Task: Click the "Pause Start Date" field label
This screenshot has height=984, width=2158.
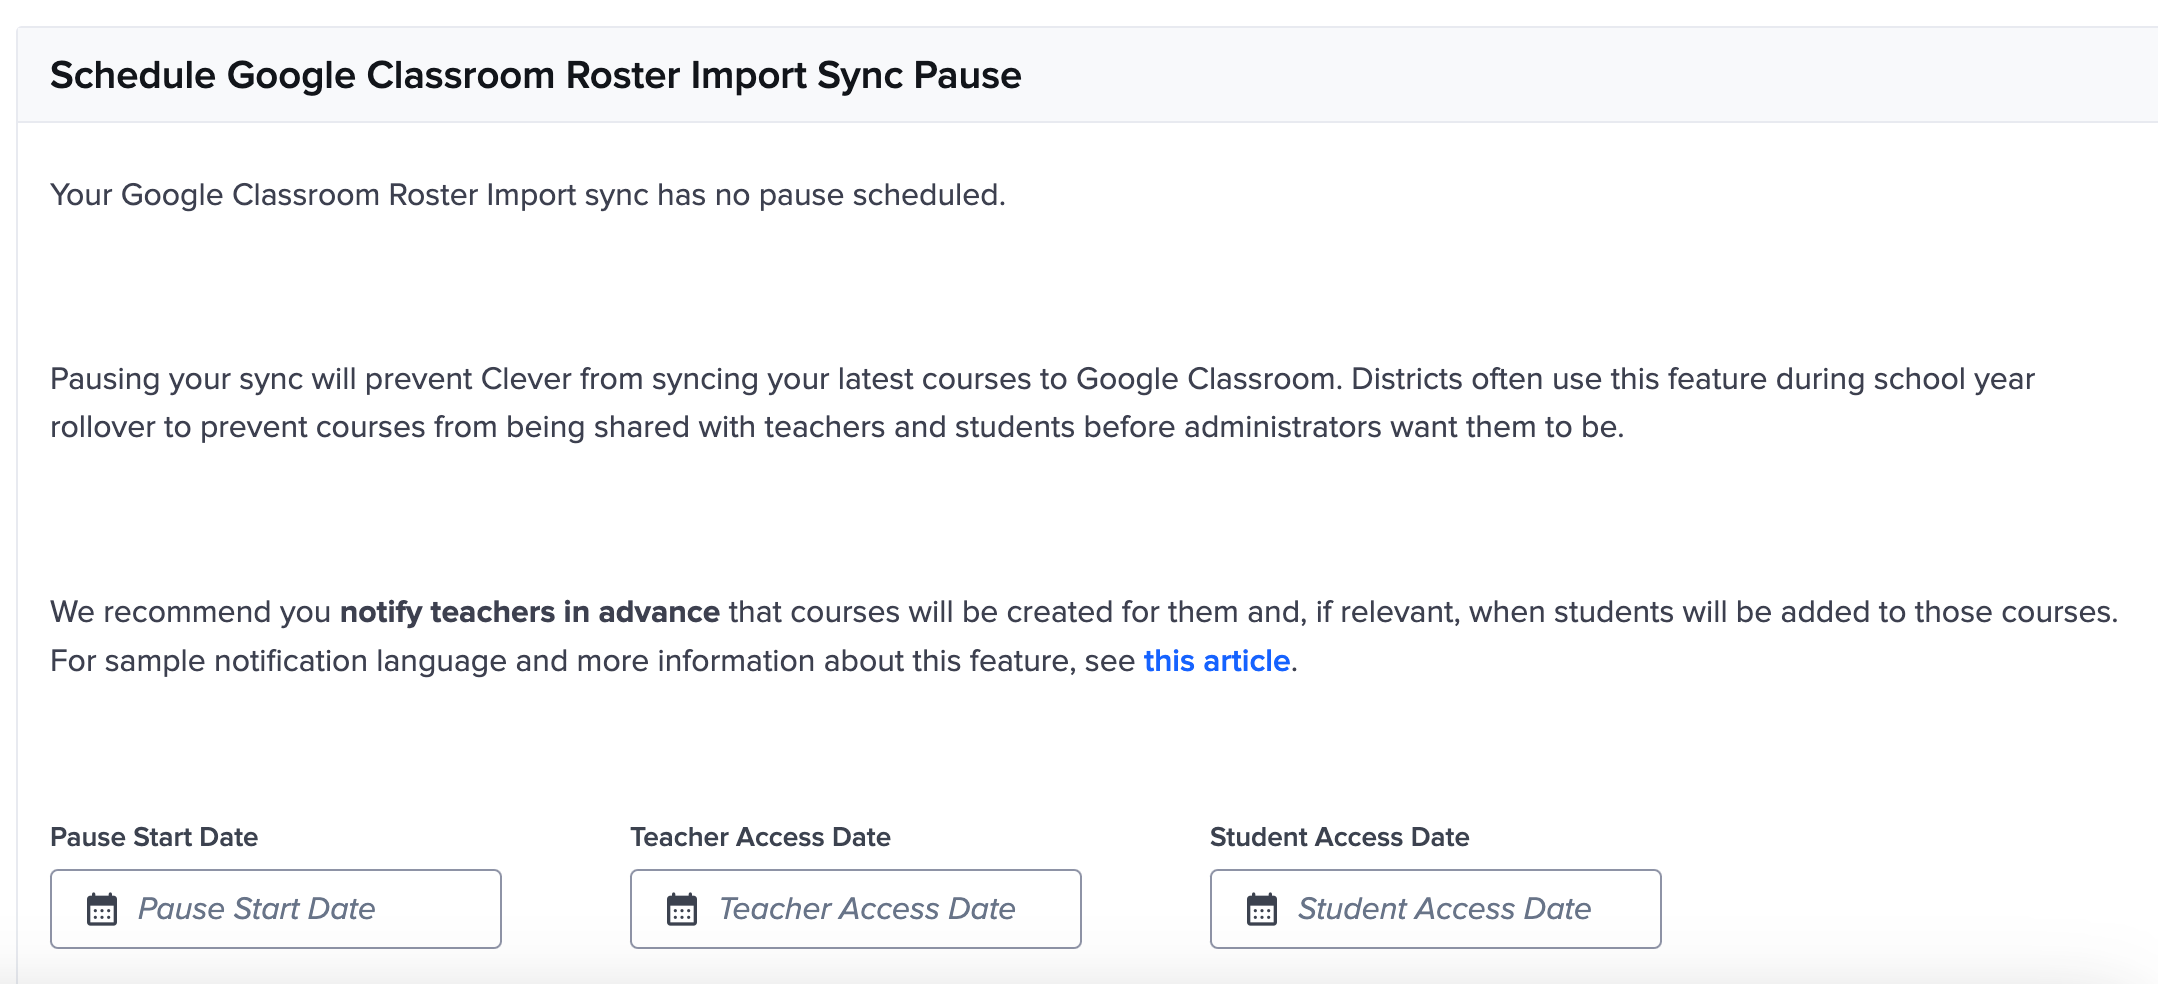Action: coord(154,837)
